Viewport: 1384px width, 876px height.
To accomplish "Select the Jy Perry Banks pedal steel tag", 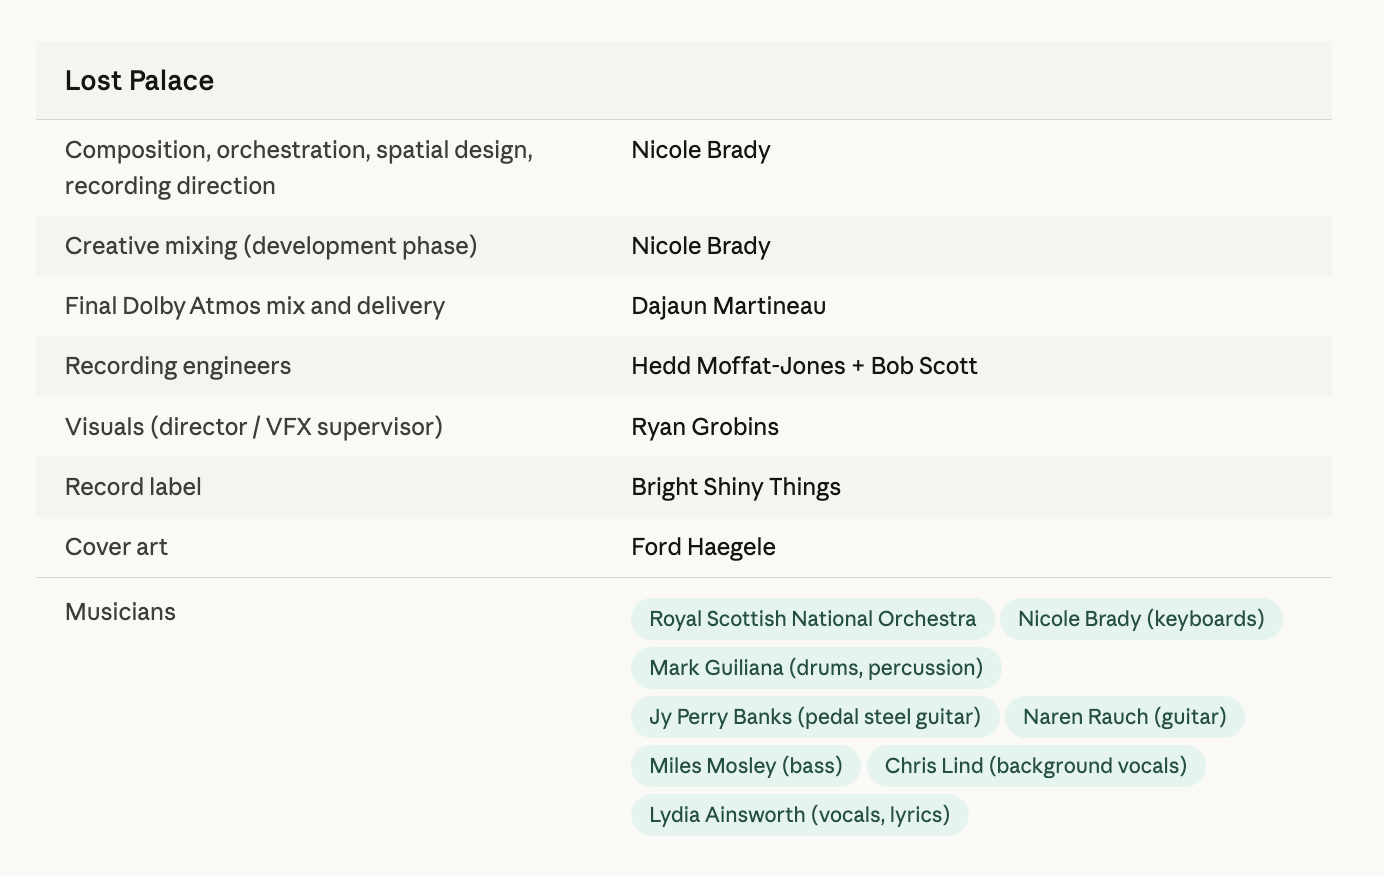I will pos(814,717).
